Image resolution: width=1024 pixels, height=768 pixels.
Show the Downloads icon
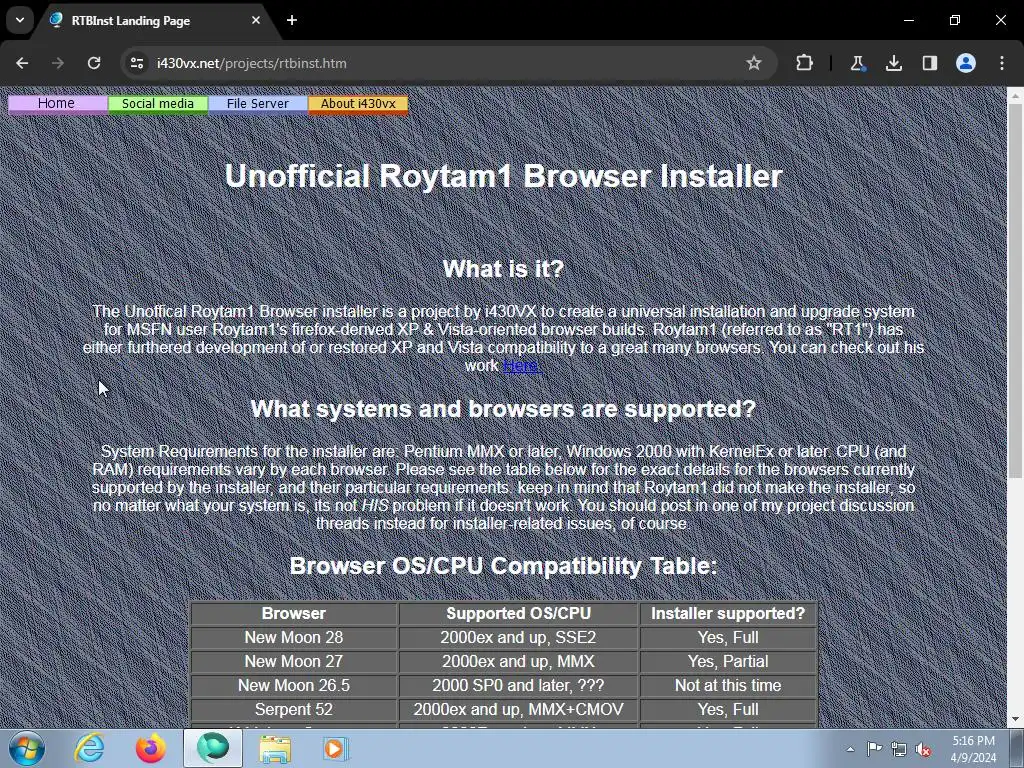[x=893, y=63]
